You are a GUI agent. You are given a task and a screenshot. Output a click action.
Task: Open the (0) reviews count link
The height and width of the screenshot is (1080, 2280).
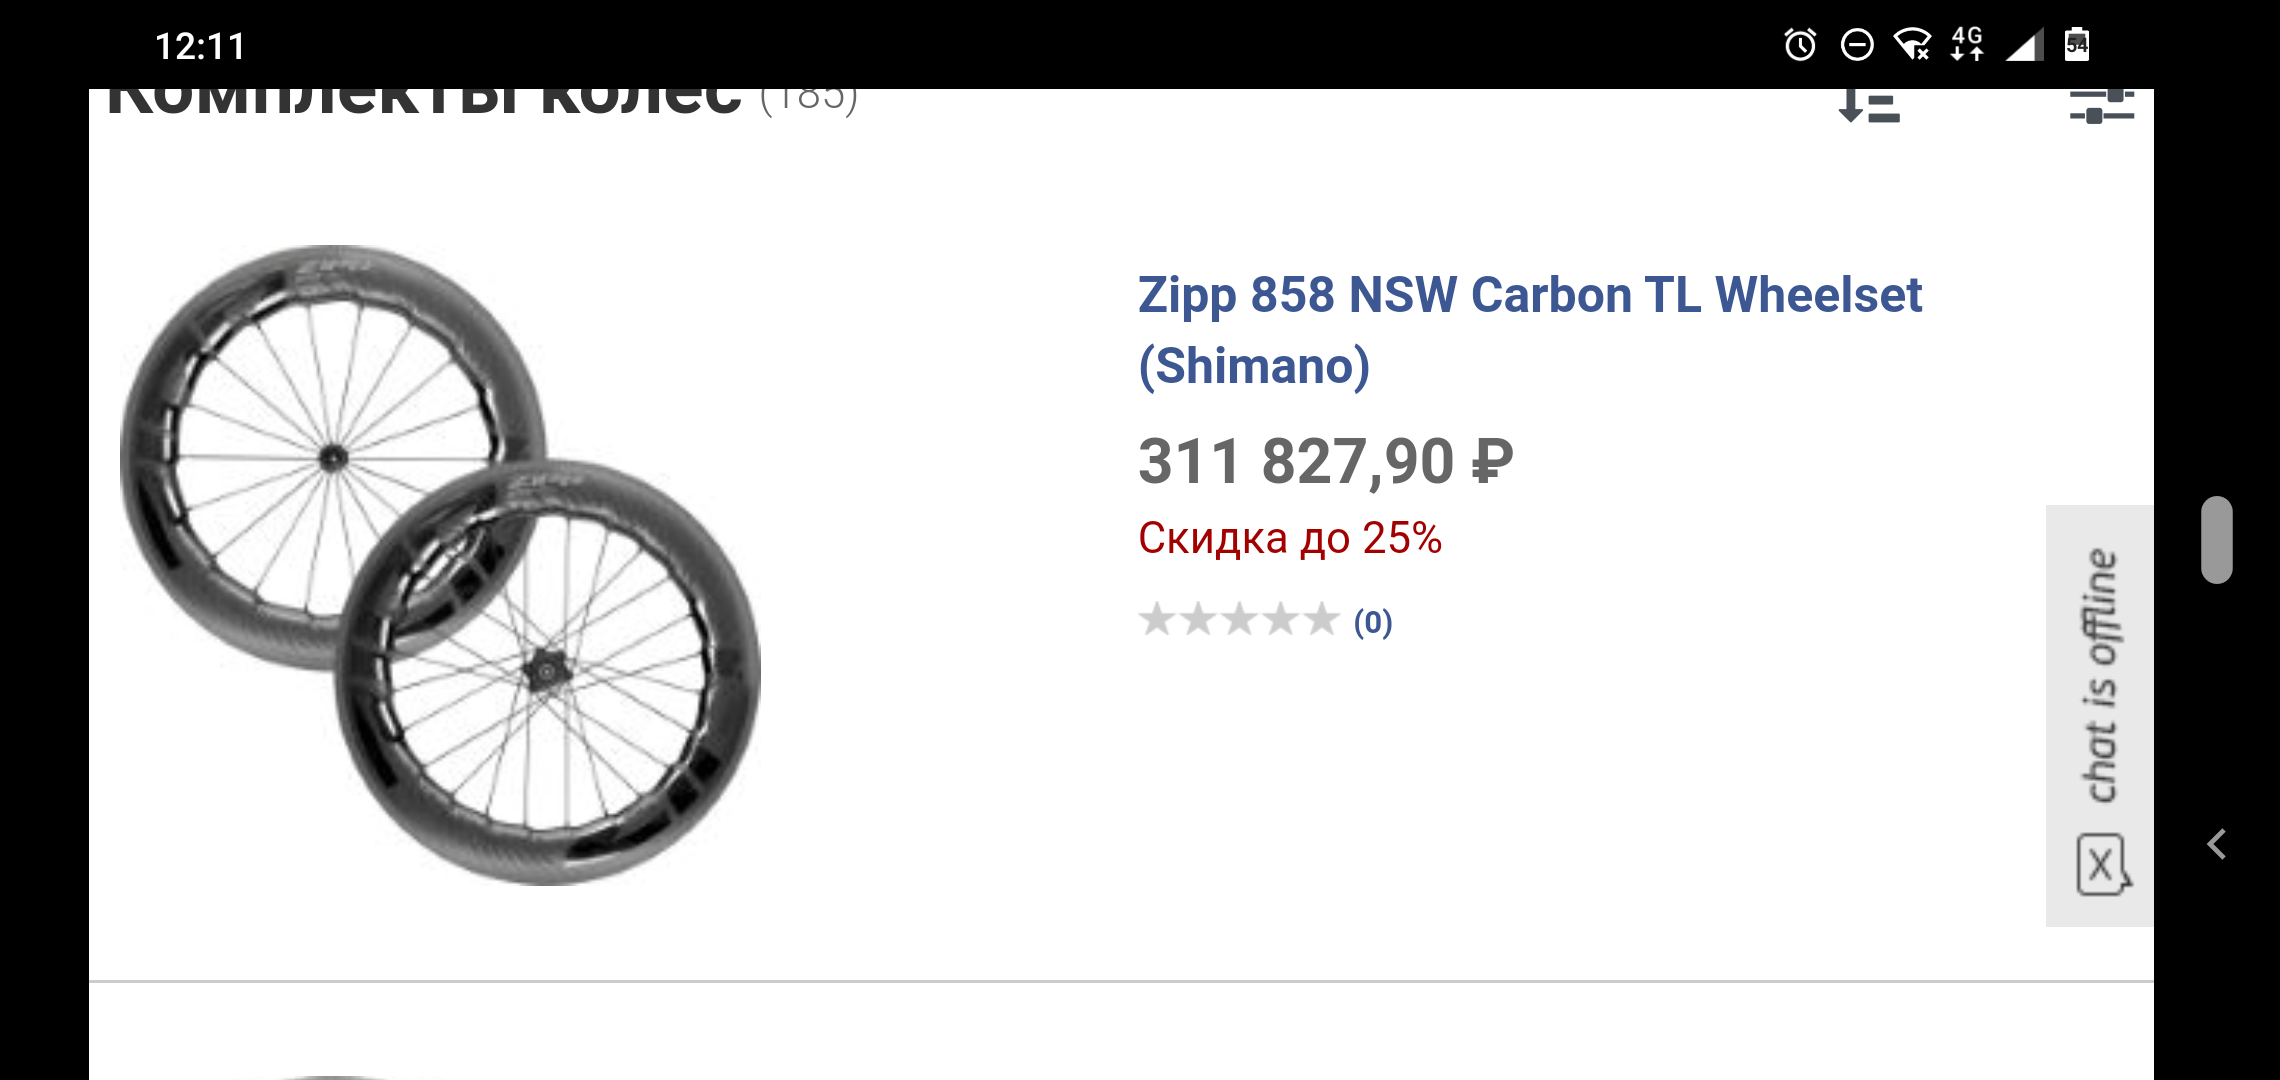(x=1373, y=622)
